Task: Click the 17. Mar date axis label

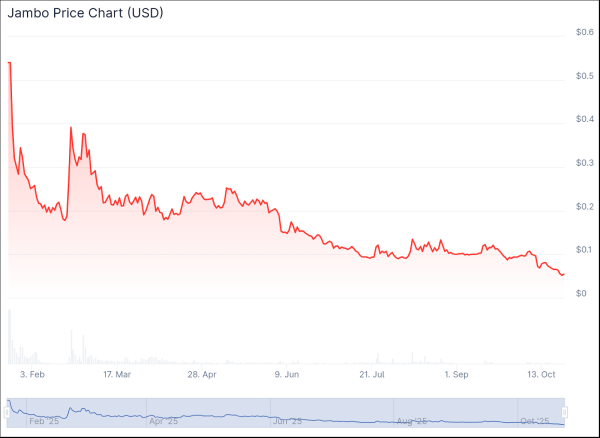Action: pyautogui.click(x=116, y=375)
